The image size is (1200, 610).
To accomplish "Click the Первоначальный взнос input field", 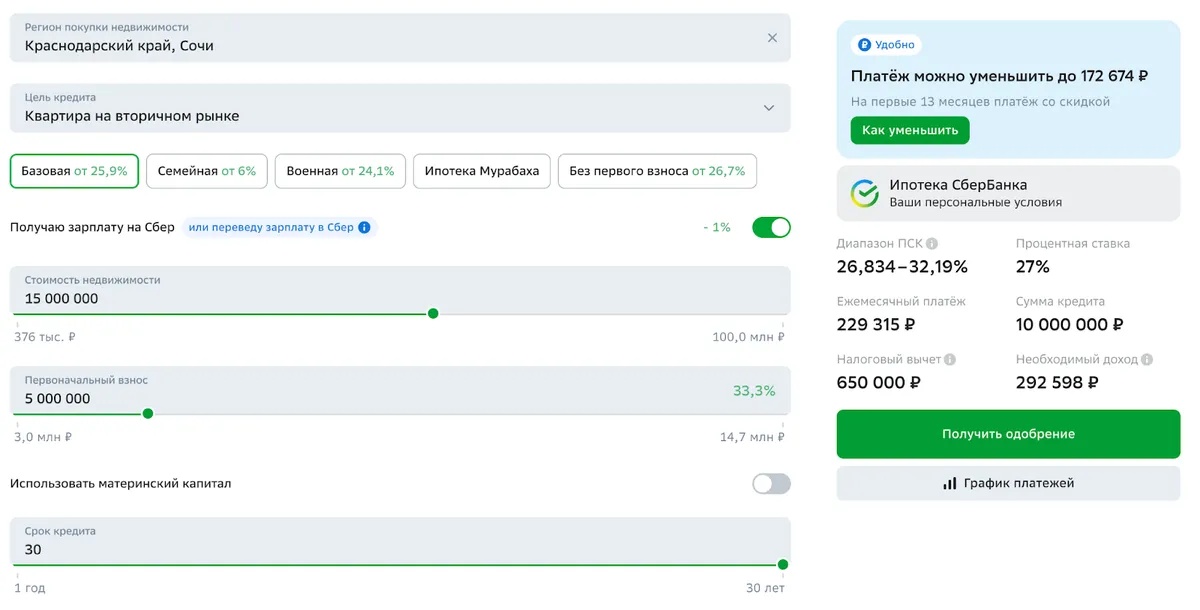I will click(400, 390).
